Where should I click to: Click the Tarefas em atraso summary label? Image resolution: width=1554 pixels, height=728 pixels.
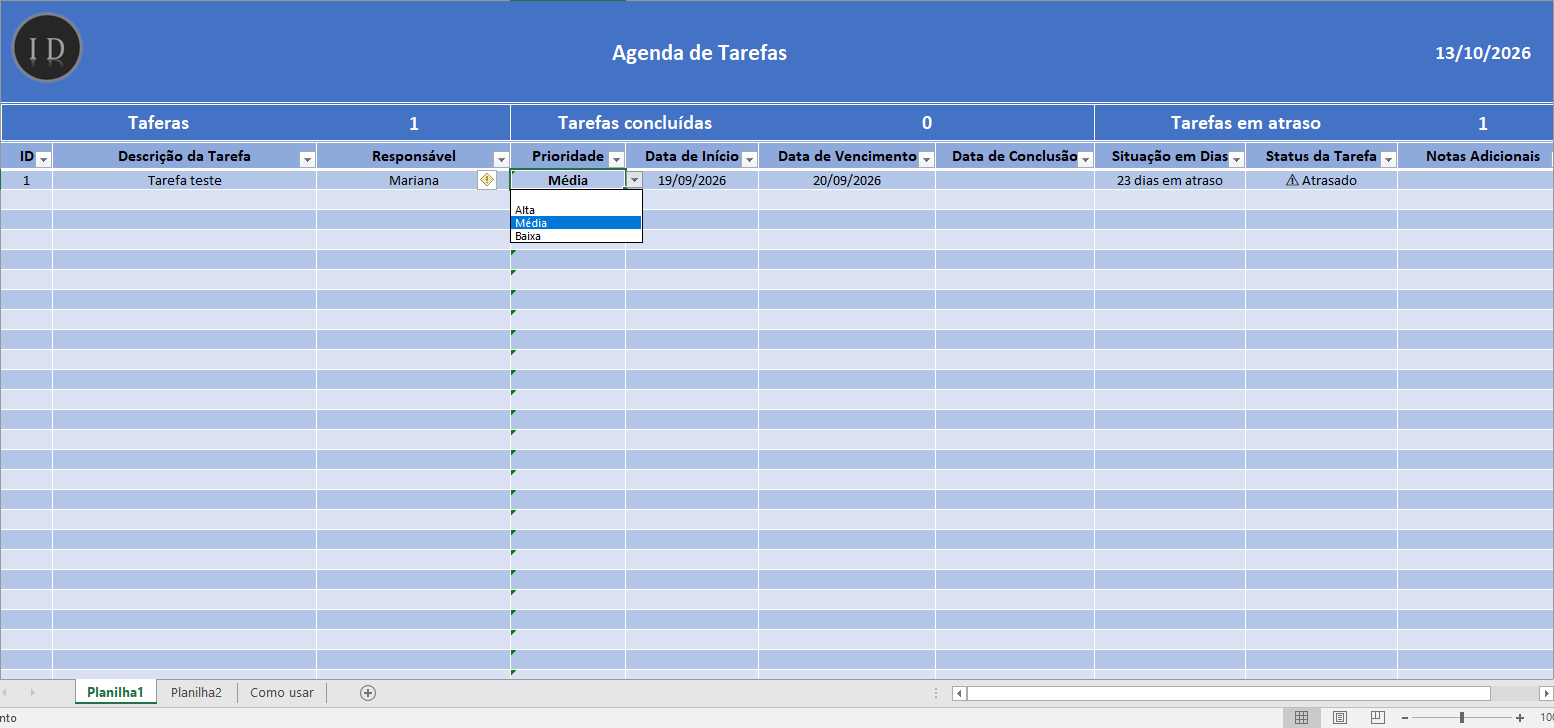pyautogui.click(x=1246, y=123)
